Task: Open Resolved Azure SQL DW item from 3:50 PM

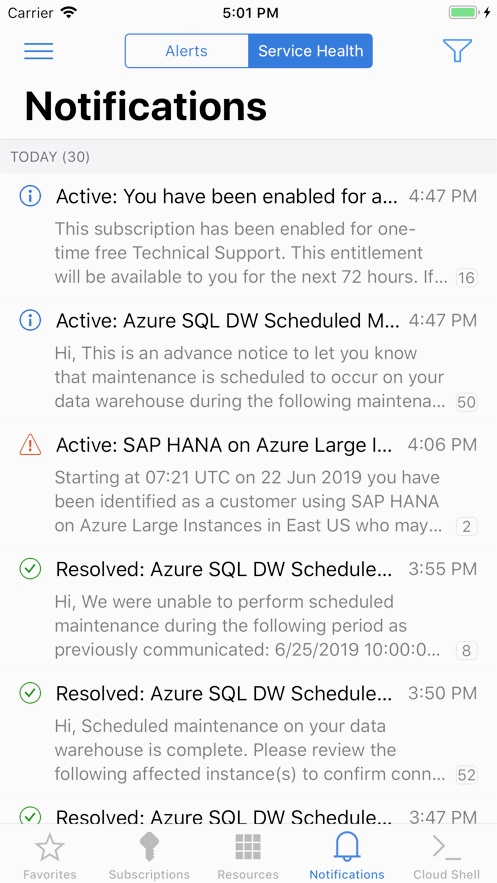Action: tap(248, 732)
